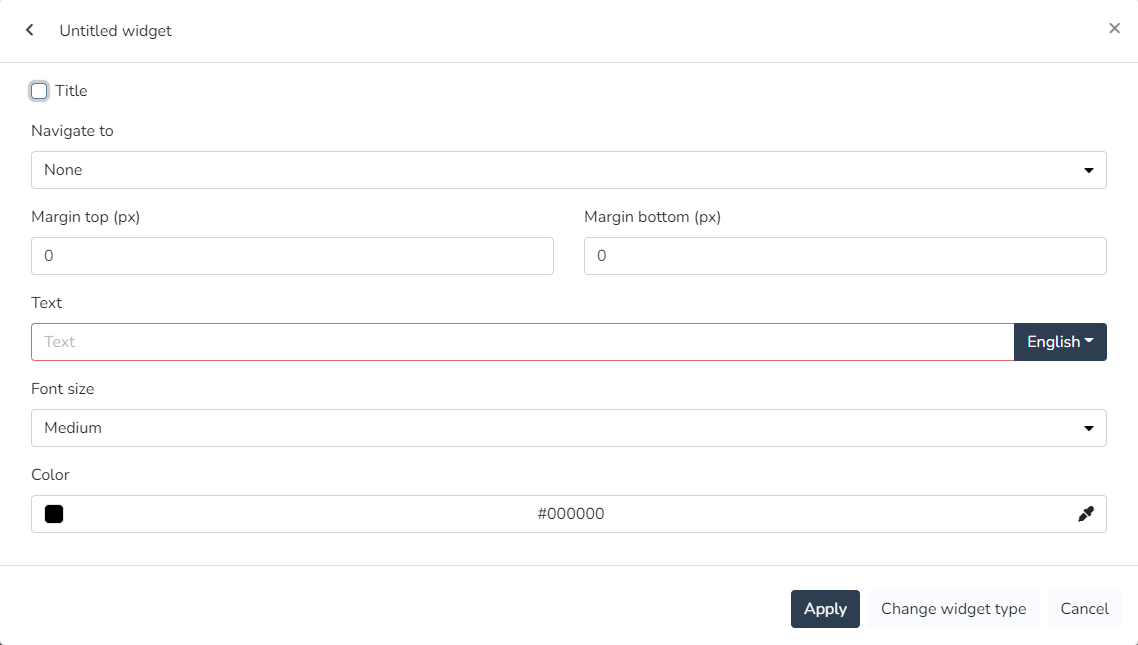Click the caret arrow on the Font size field
The width and height of the screenshot is (1138, 645).
tap(1089, 428)
